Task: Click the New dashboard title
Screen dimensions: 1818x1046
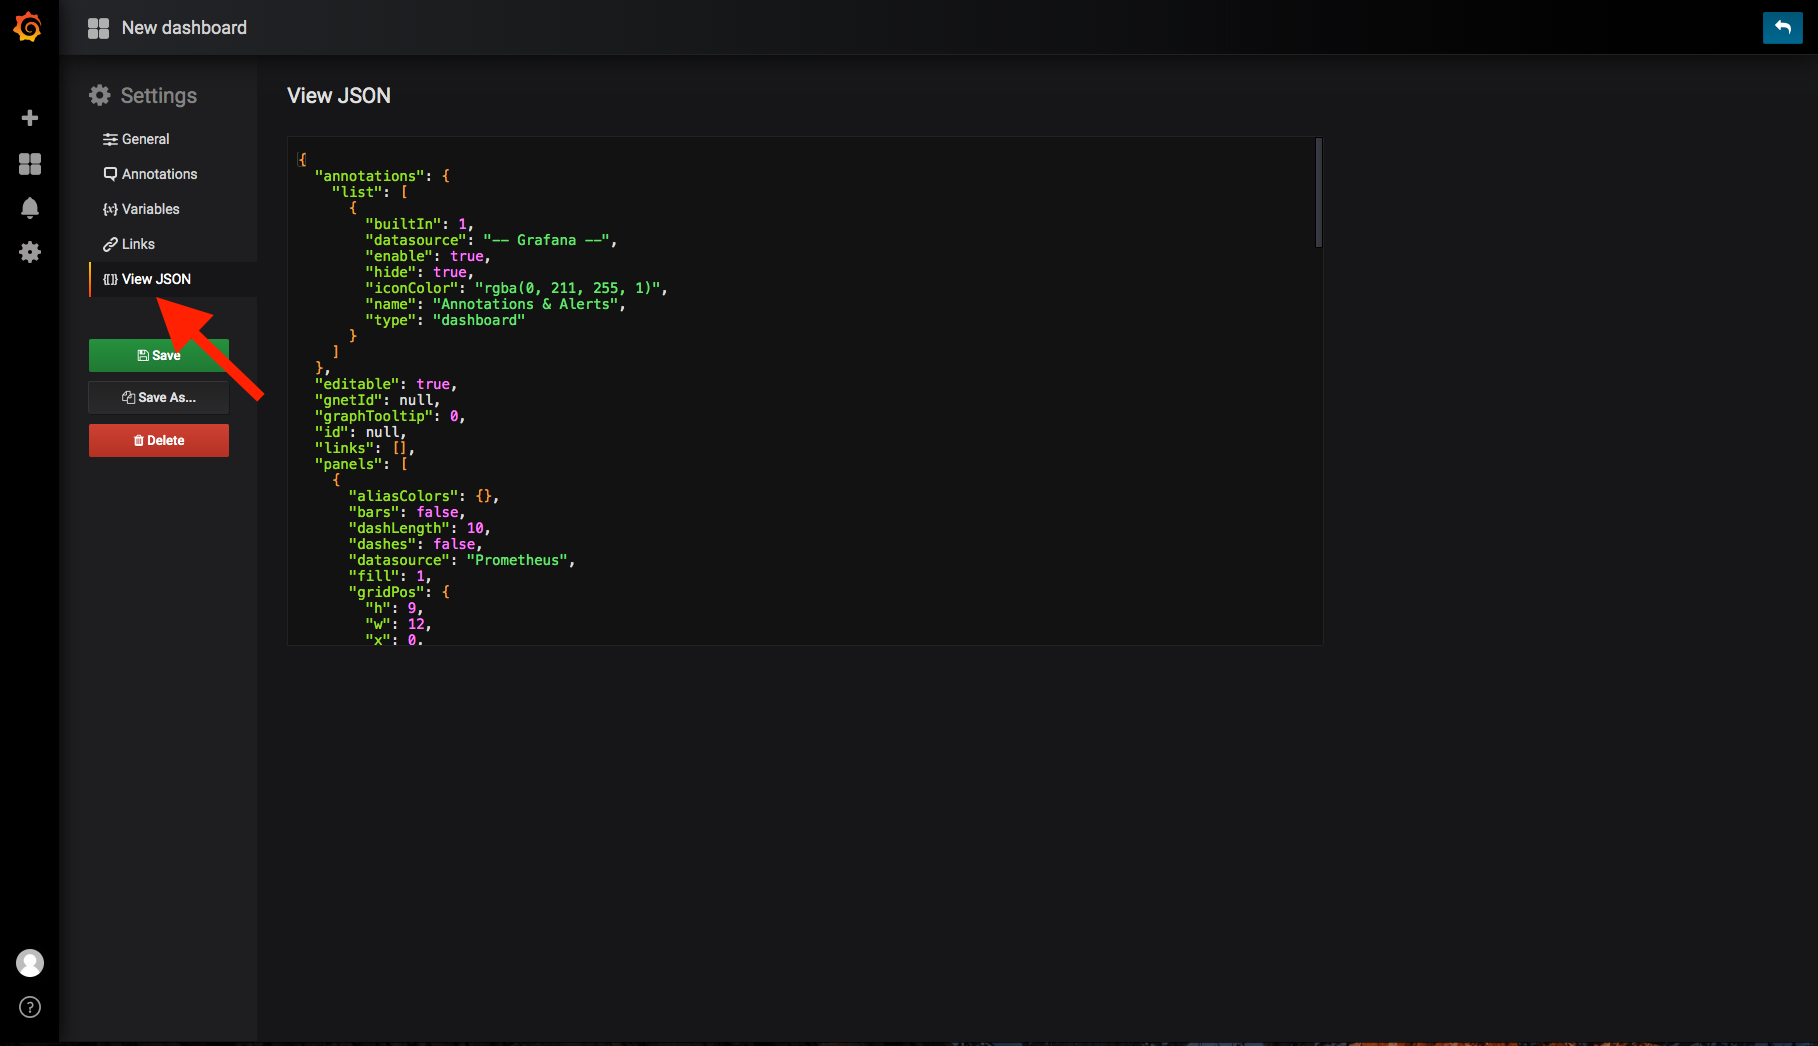Action: pos(184,28)
